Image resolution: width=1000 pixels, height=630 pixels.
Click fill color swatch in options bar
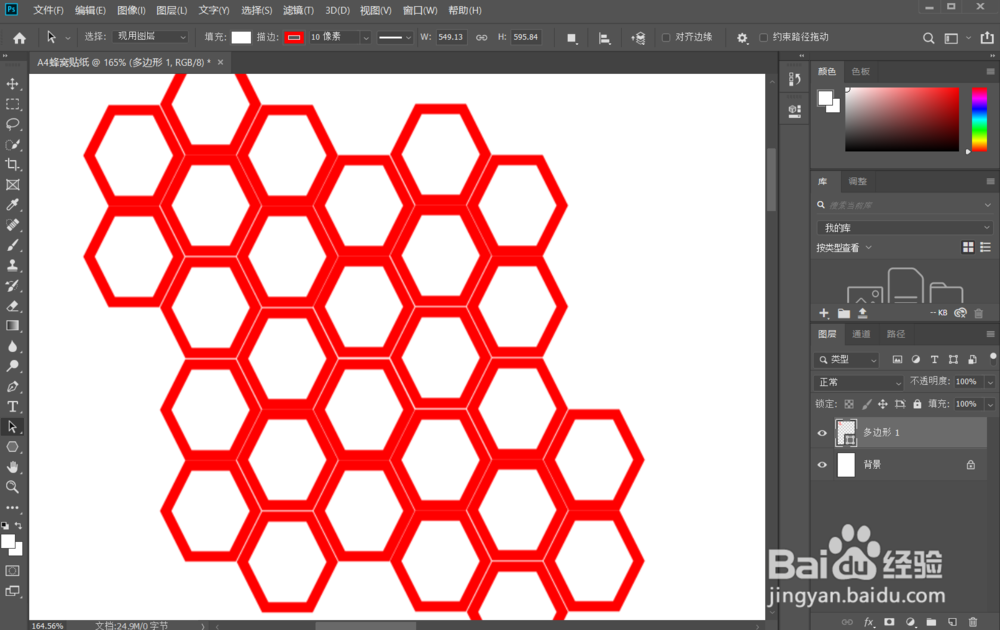tap(241, 38)
